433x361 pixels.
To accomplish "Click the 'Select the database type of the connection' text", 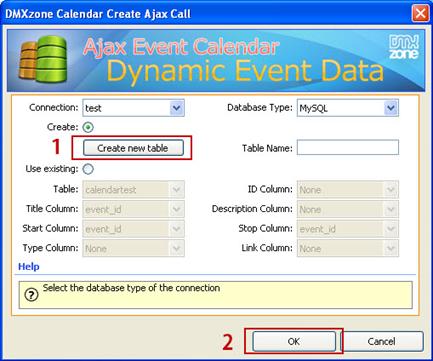I will pos(131,288).
